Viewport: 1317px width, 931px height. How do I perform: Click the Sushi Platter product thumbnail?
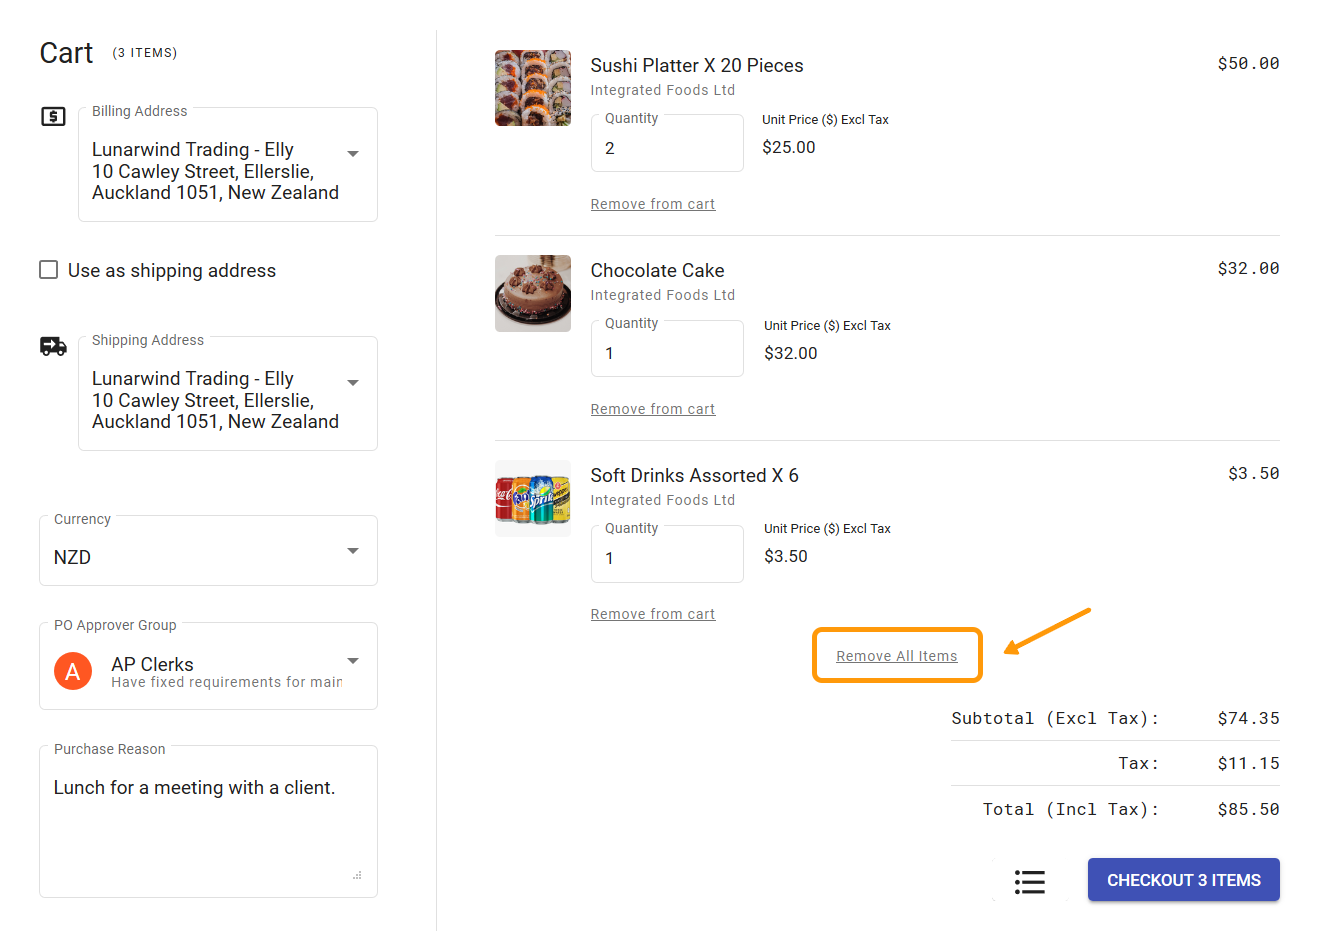click(x=532, y=88)
